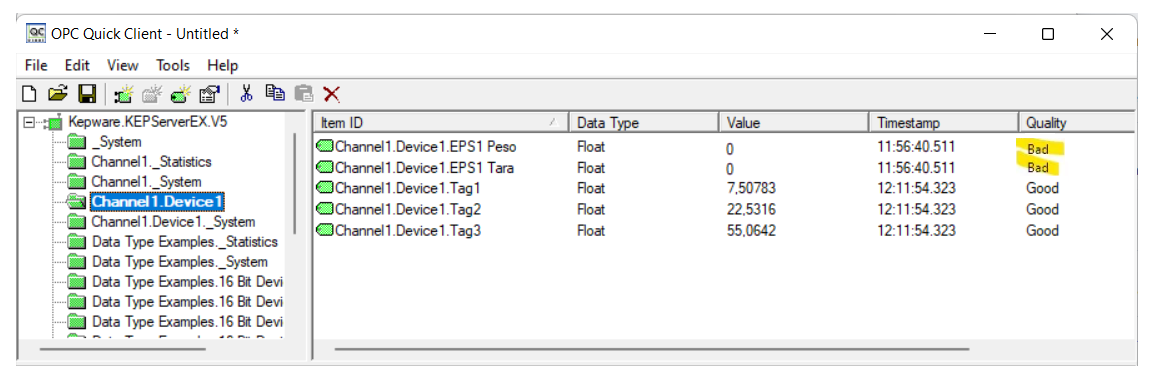The width and height of the screenshot is (1156, 380).
Task: Click the Bad quality of EPS1 Peso
Action: click(x=1037, y=149)
